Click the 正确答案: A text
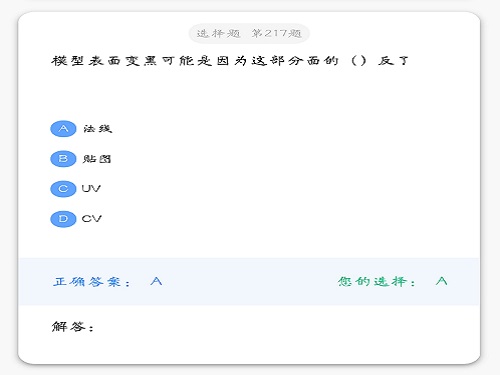This screenshot has height=375, width=500. pos(108,282)
